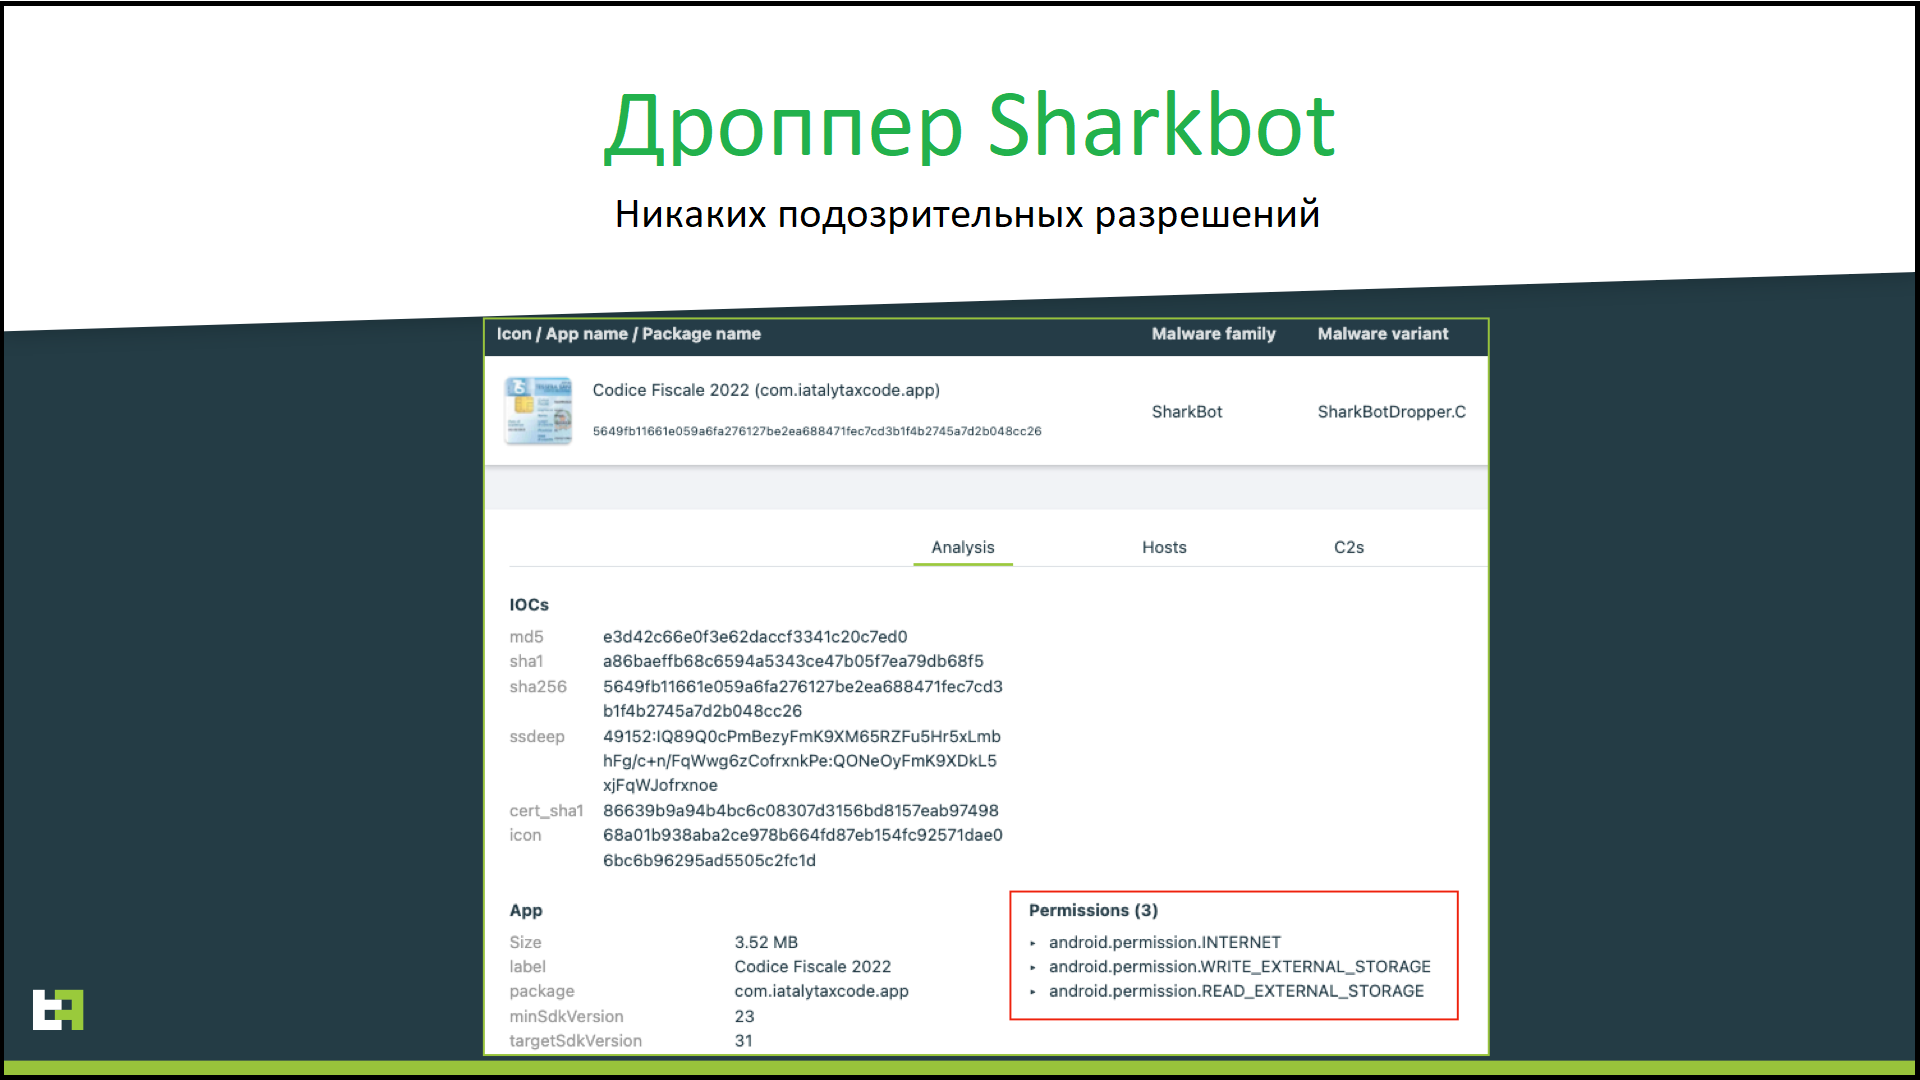Image resolution: width=1920 pixels, height=1080 pixels.
Task: Select the md5 value e3d42c66e0f3e62daccf3341c20c7ed0
Action: coord(755,636)
